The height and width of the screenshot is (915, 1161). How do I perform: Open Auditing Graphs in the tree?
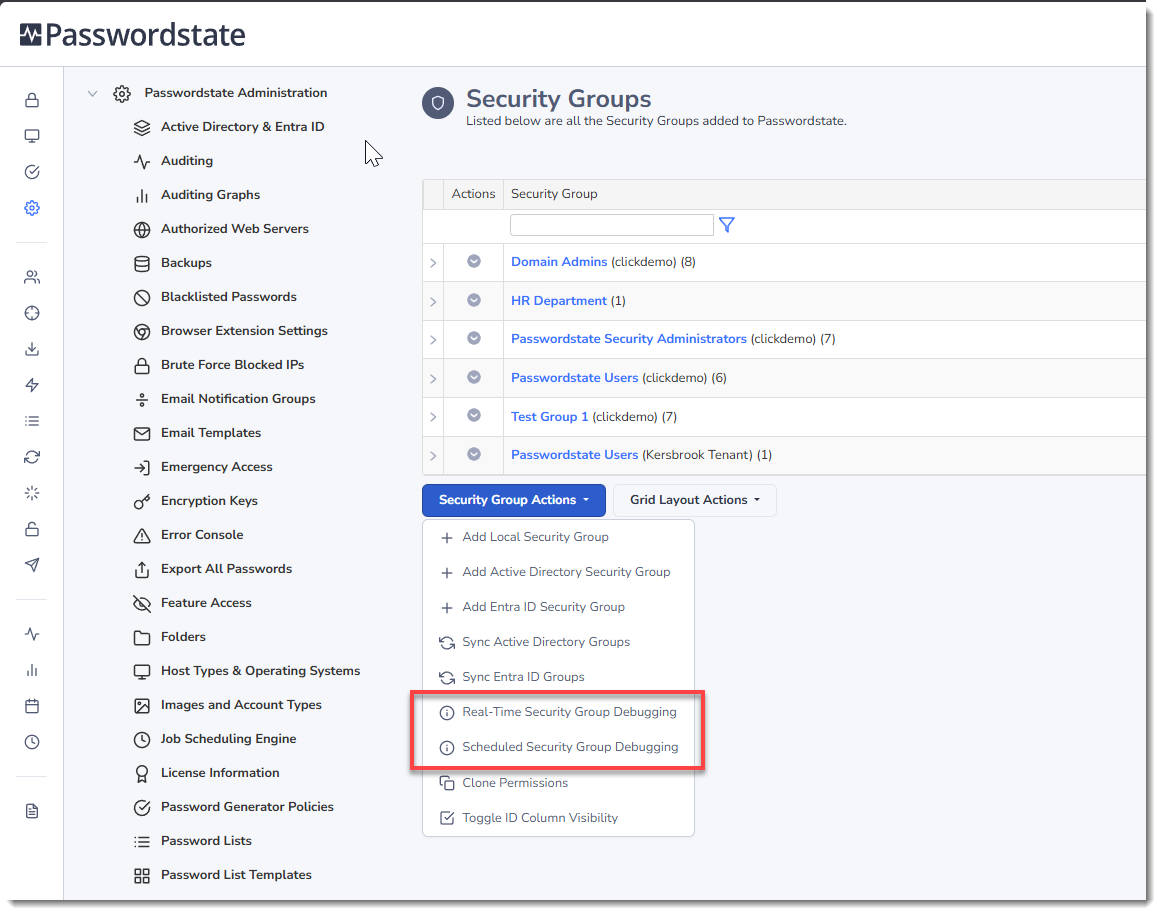pyautogui.click(x=210, y=195)
